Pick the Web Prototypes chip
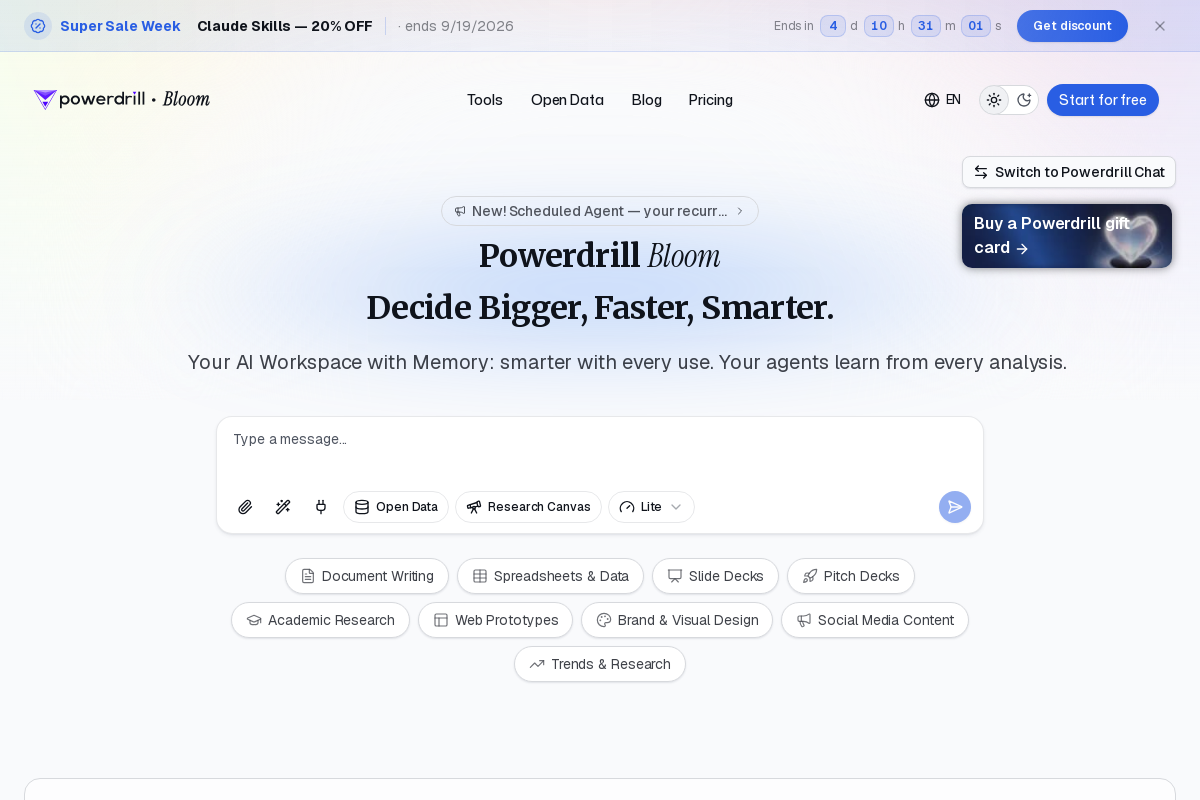The width and height of the screenshot is (1200, 800). pos(495,620)
